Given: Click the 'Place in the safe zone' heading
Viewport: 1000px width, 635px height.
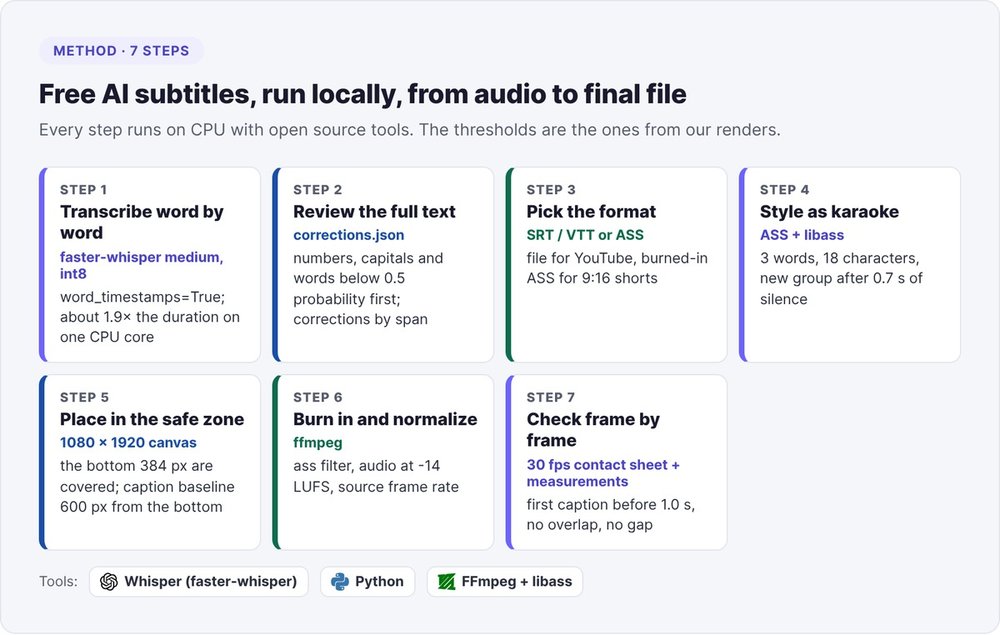Looking at the screenshot, I should [152, 419].
